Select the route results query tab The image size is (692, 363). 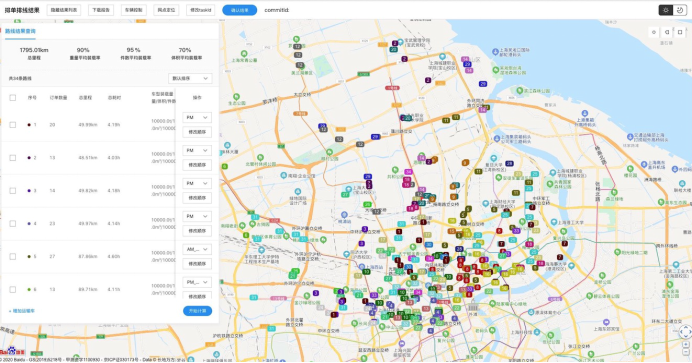[20, 31]
